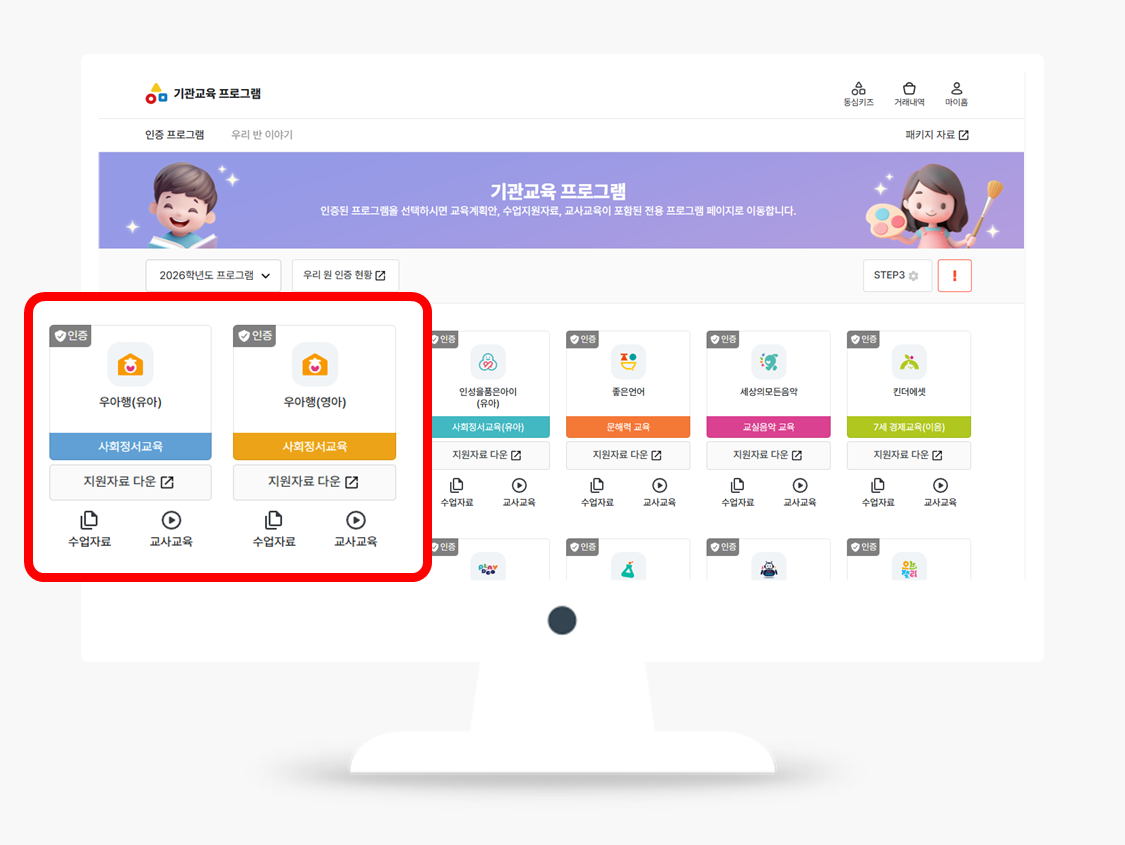Click the red exclamation alert button
This screenshot has height=845, width=1125.
(954, 276)
